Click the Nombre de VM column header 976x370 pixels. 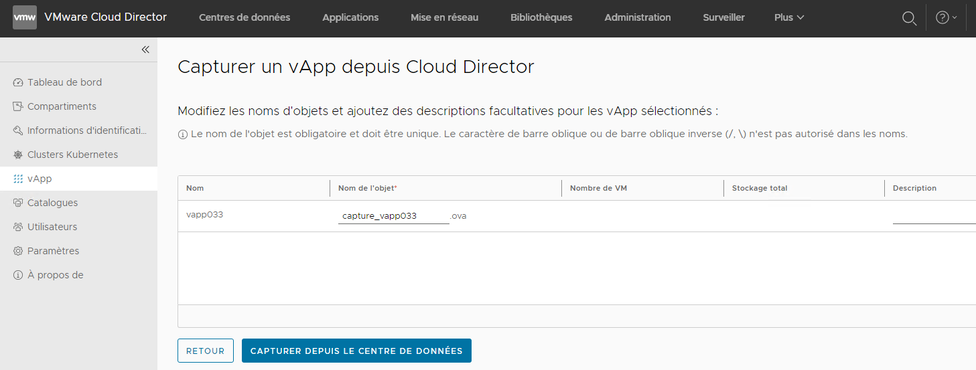coord(598,188)
